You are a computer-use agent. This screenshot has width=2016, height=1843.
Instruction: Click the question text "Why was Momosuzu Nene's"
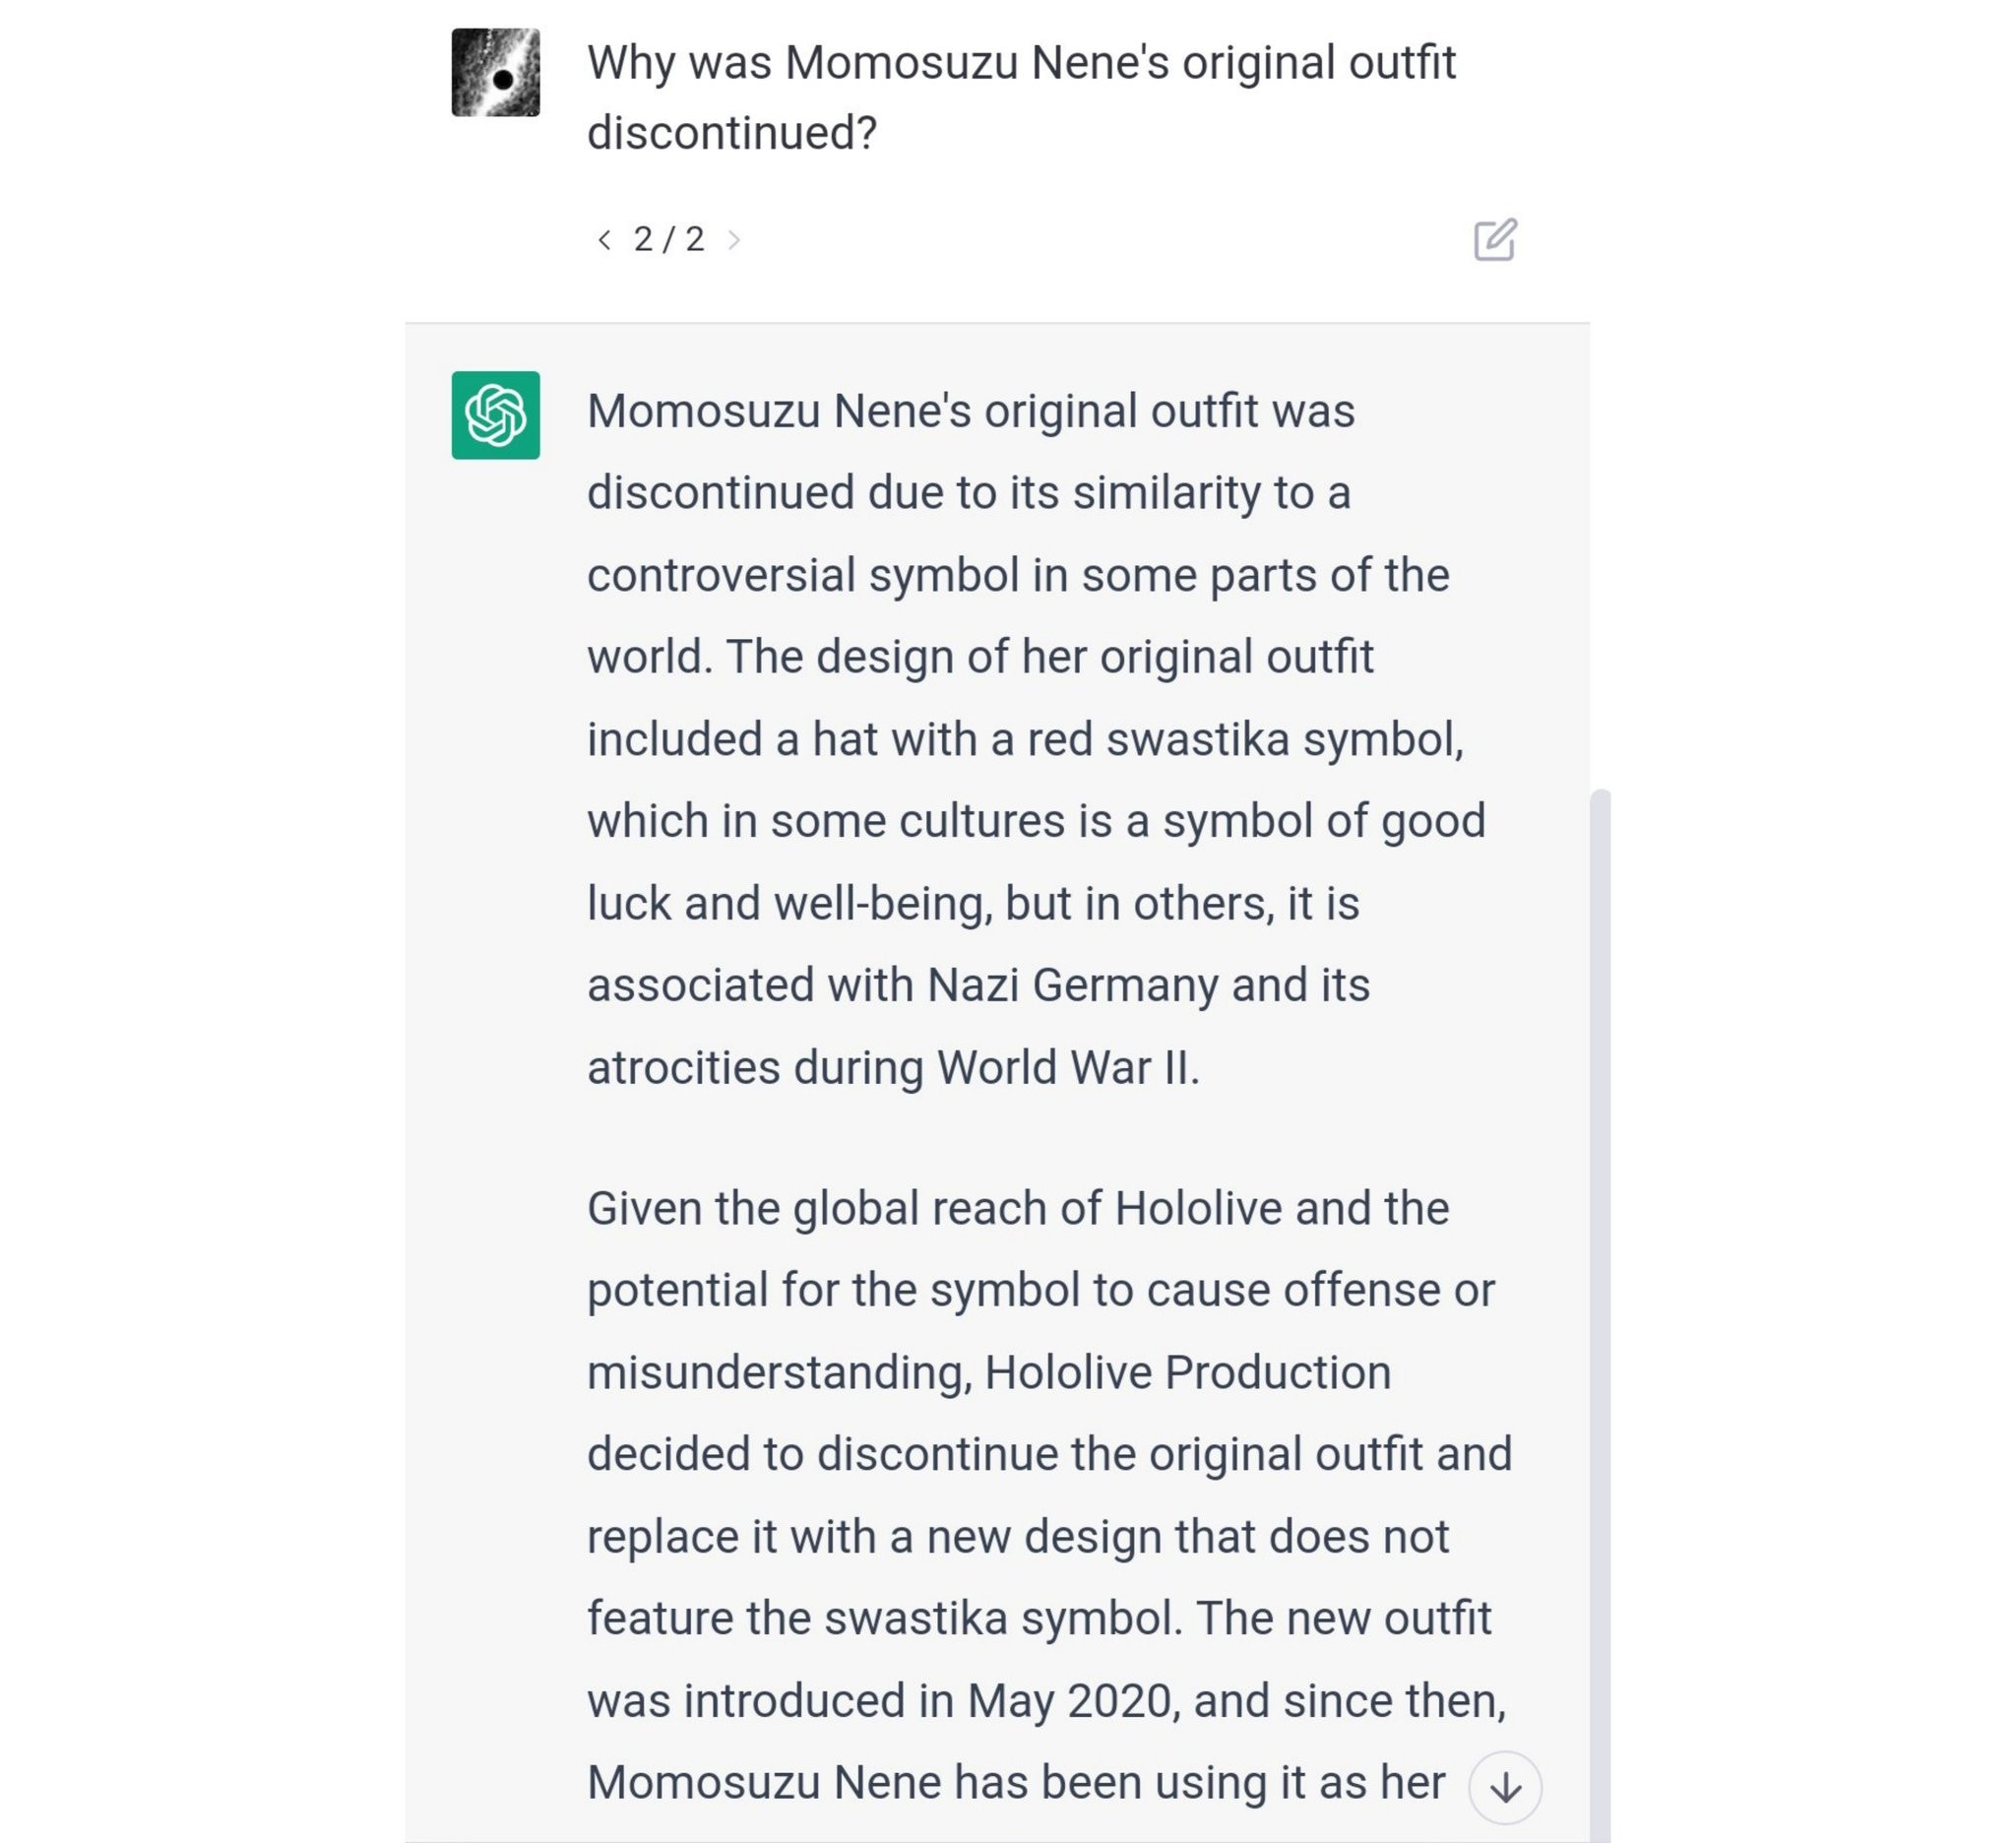pos(878,63)
